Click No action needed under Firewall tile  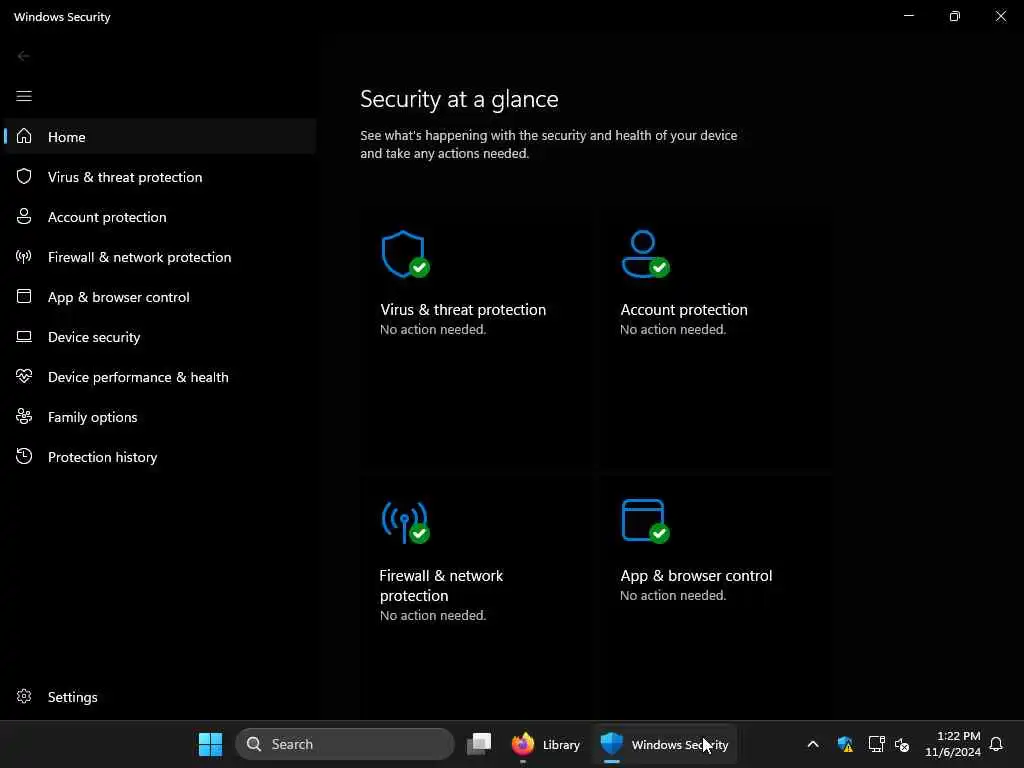pos(433,615)
